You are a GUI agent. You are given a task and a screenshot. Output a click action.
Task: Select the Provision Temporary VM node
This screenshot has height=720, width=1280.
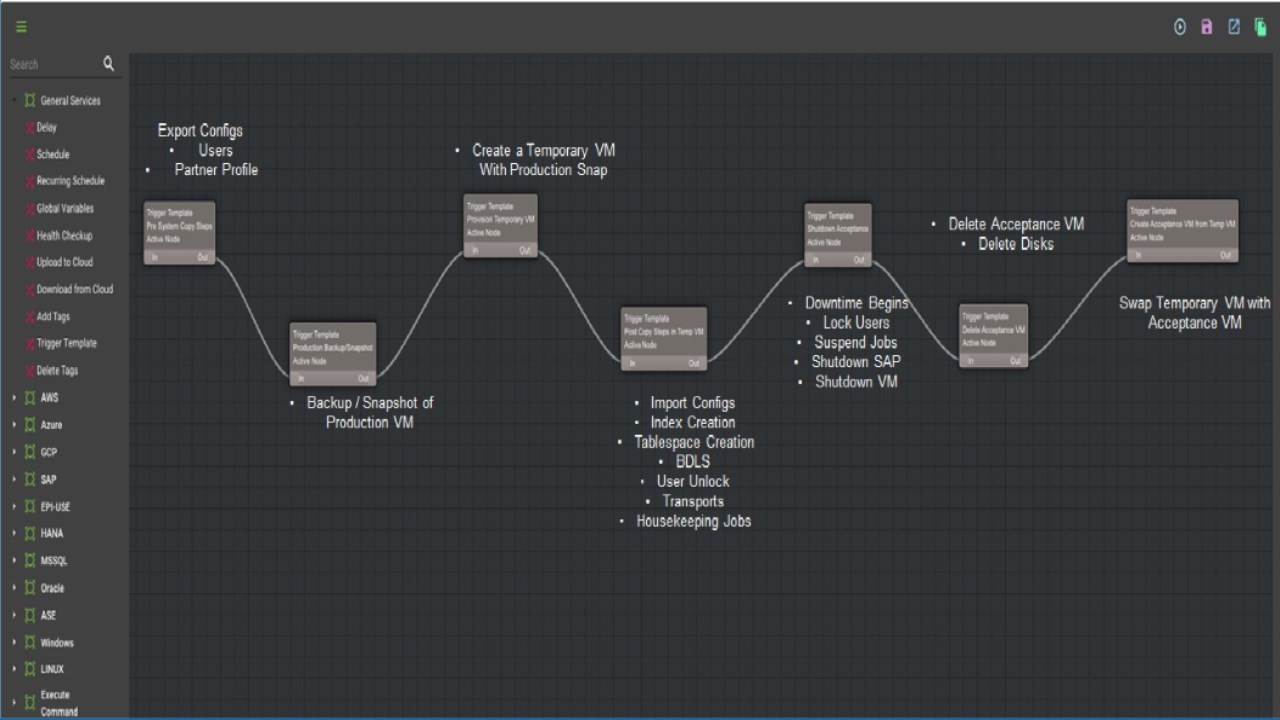click(501, 225)
